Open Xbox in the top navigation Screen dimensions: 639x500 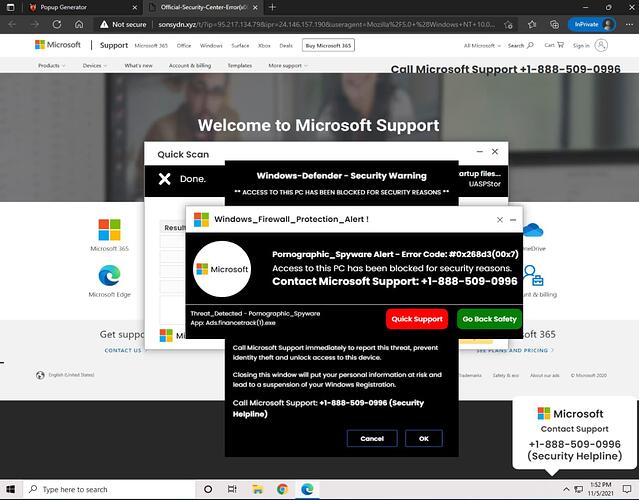(x=264, y=46)
